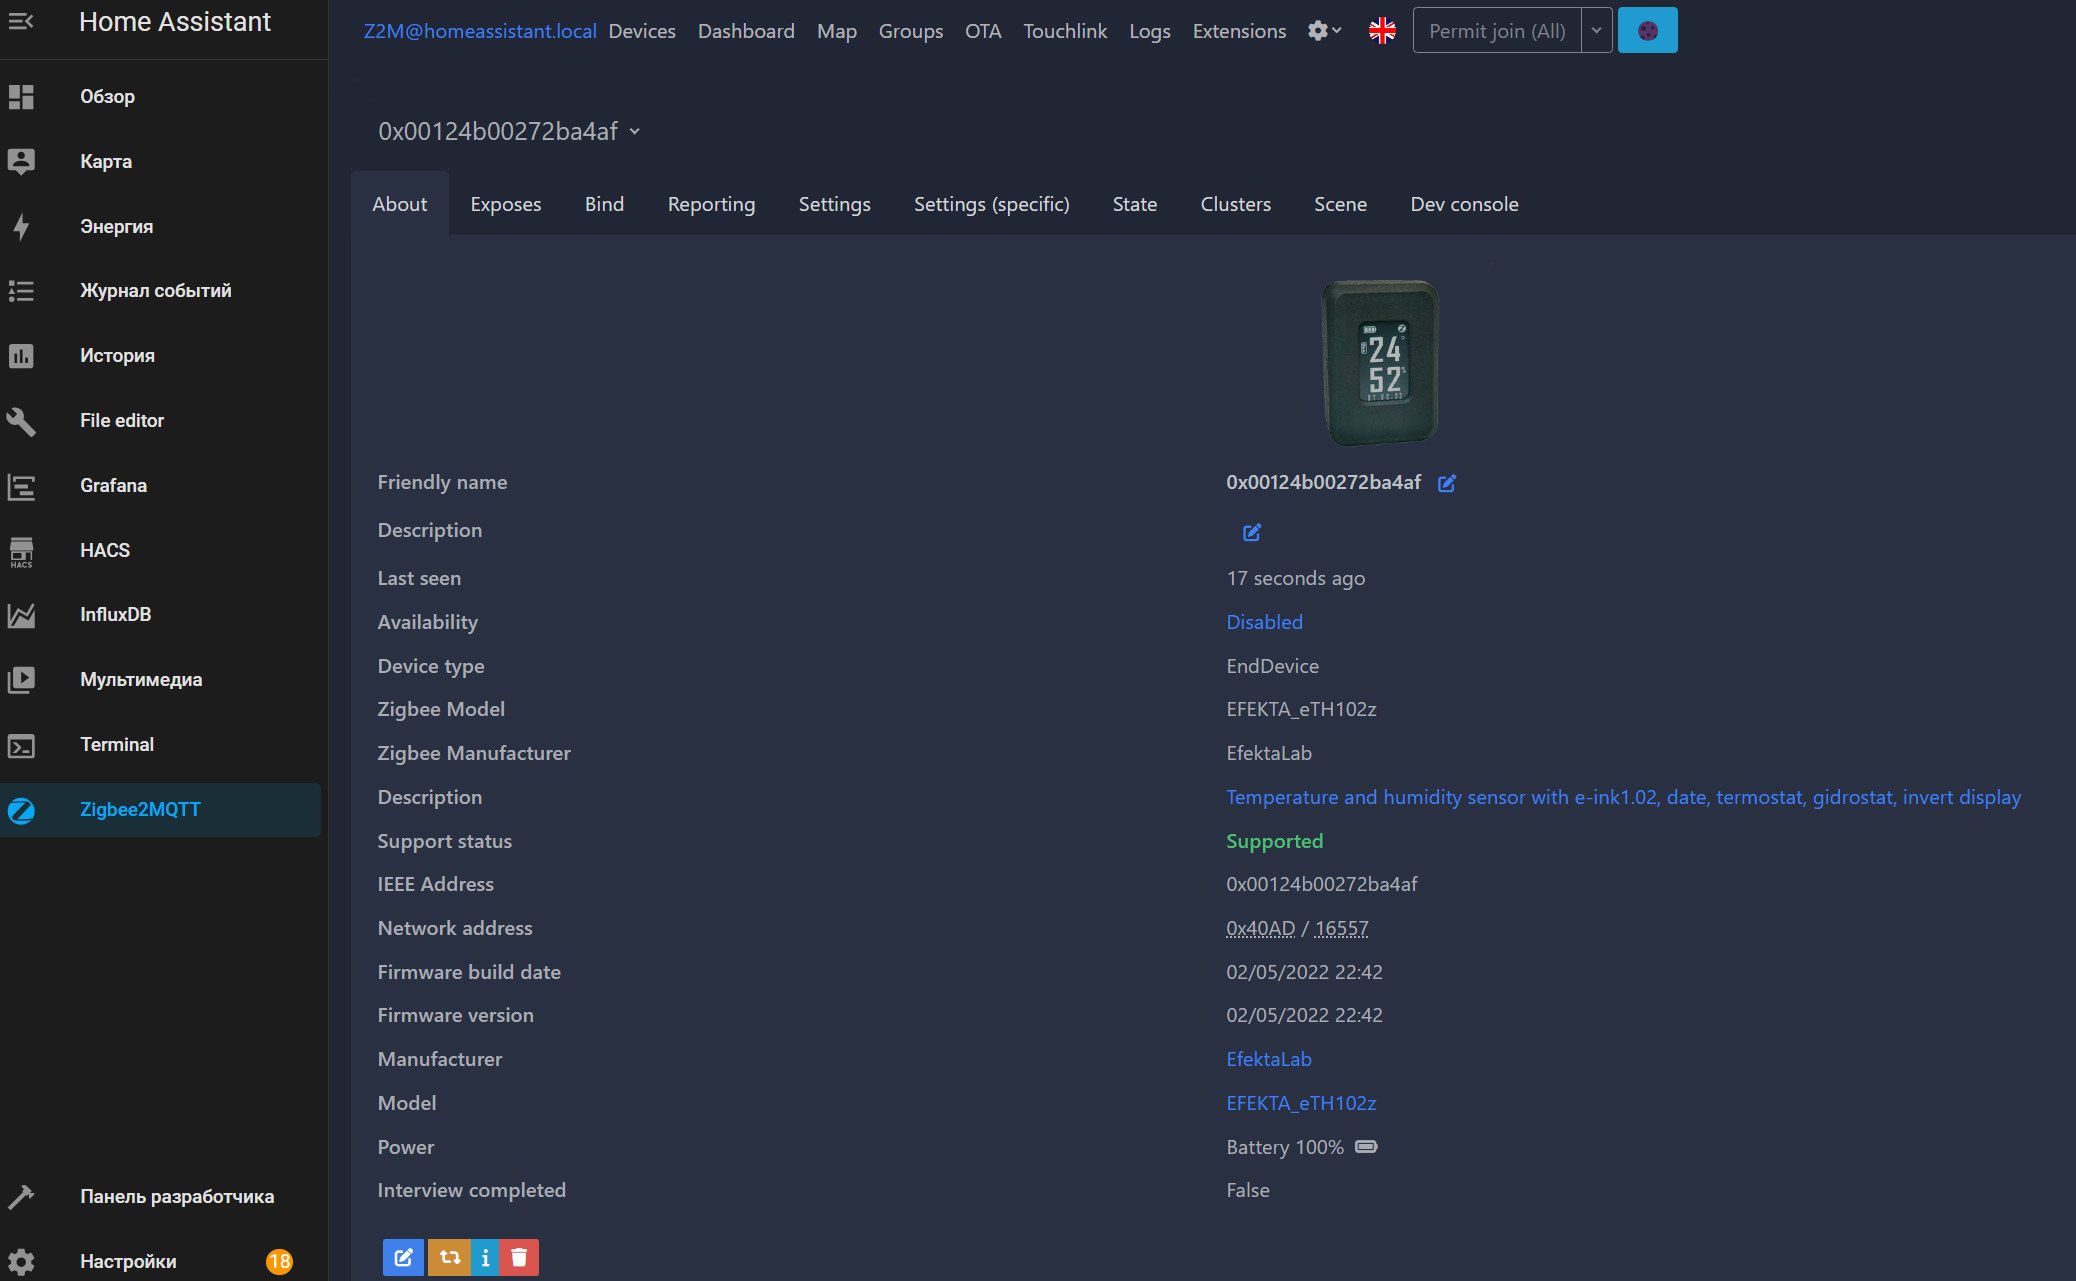This screenshot has height=1281, width=2076.
Task: Switch to the Scene tab
Action: 1340,204
